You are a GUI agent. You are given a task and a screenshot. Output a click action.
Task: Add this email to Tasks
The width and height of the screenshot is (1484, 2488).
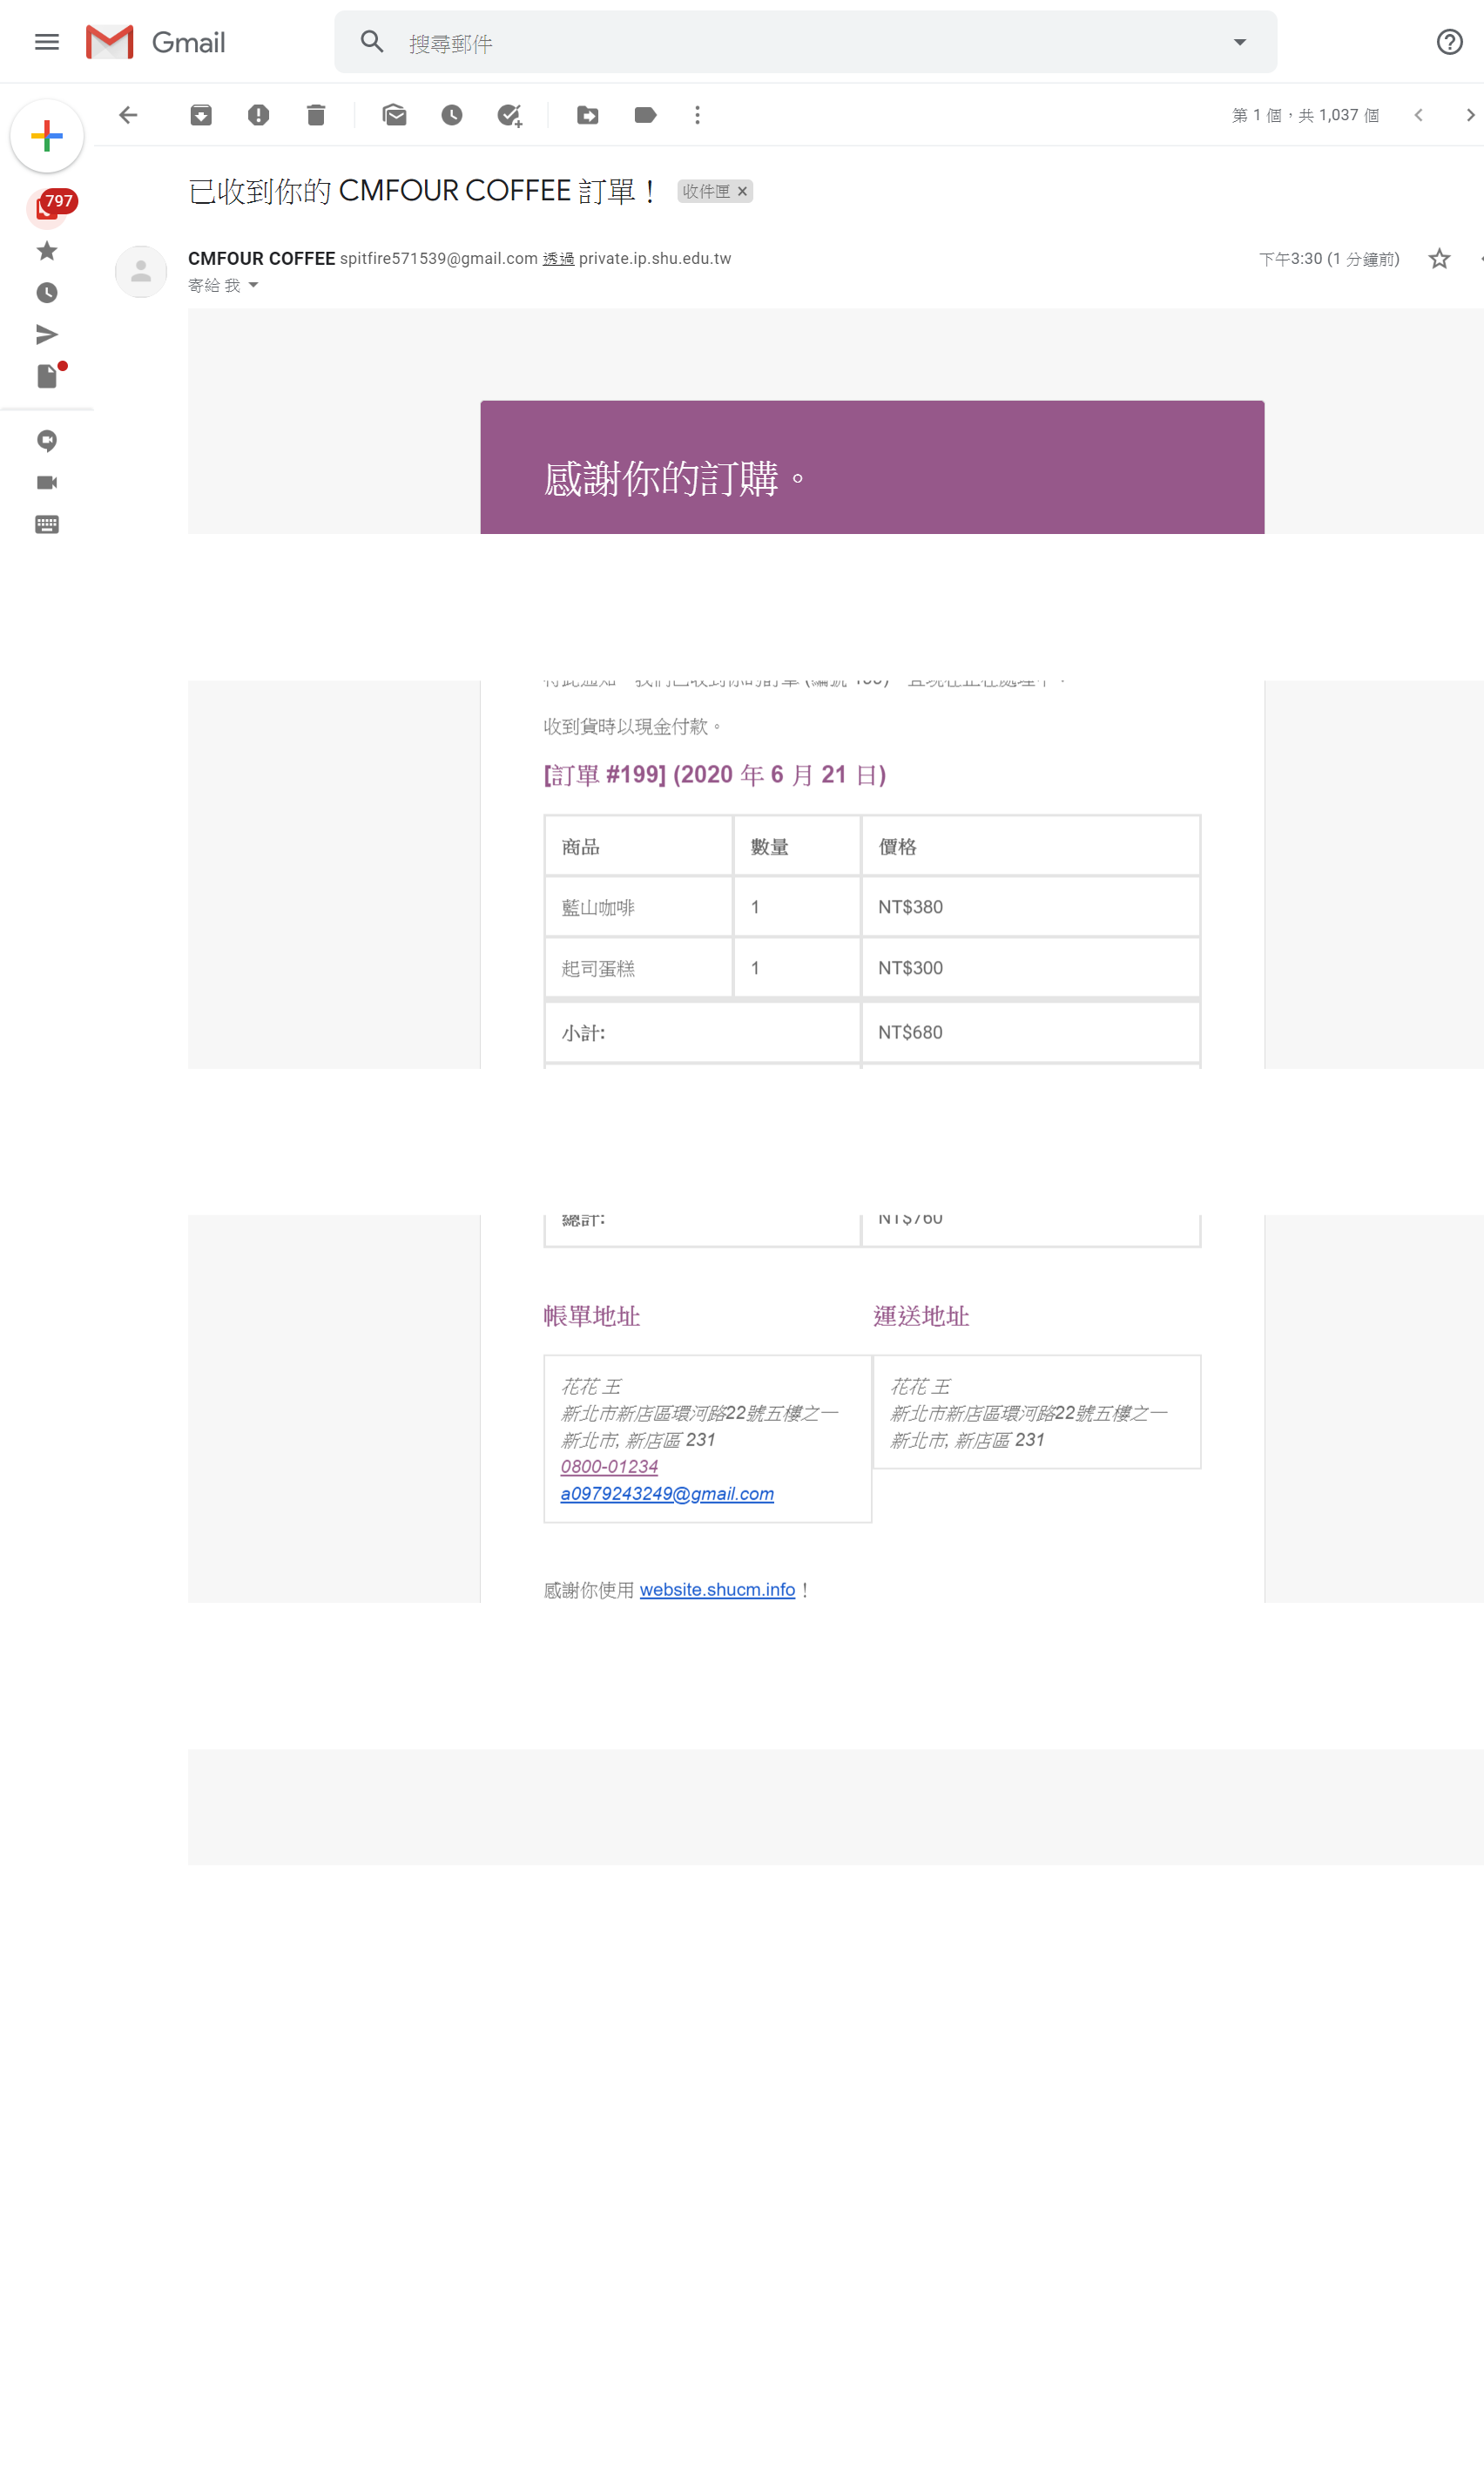click(x=510, y=115)
